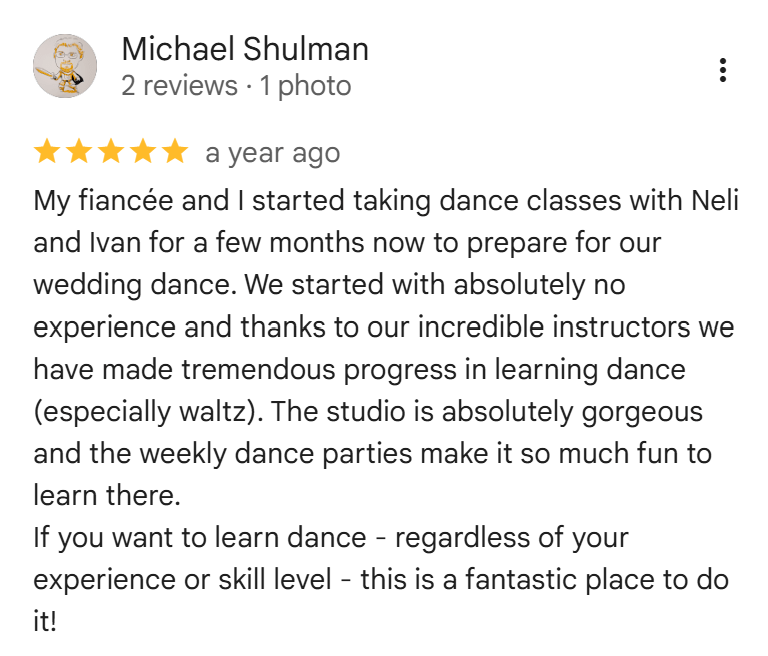Click the name "Neli" in the review
Screen dimensions: 768x656
(715, 201)
